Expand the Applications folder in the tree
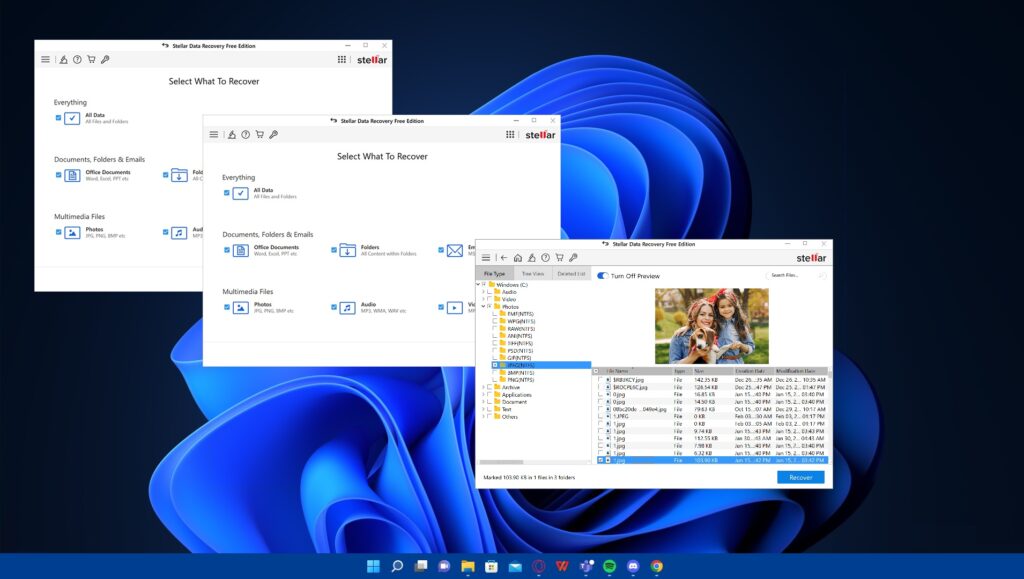Image resolution: width=1024 pixels, height=579 pixels. [484, 394]
